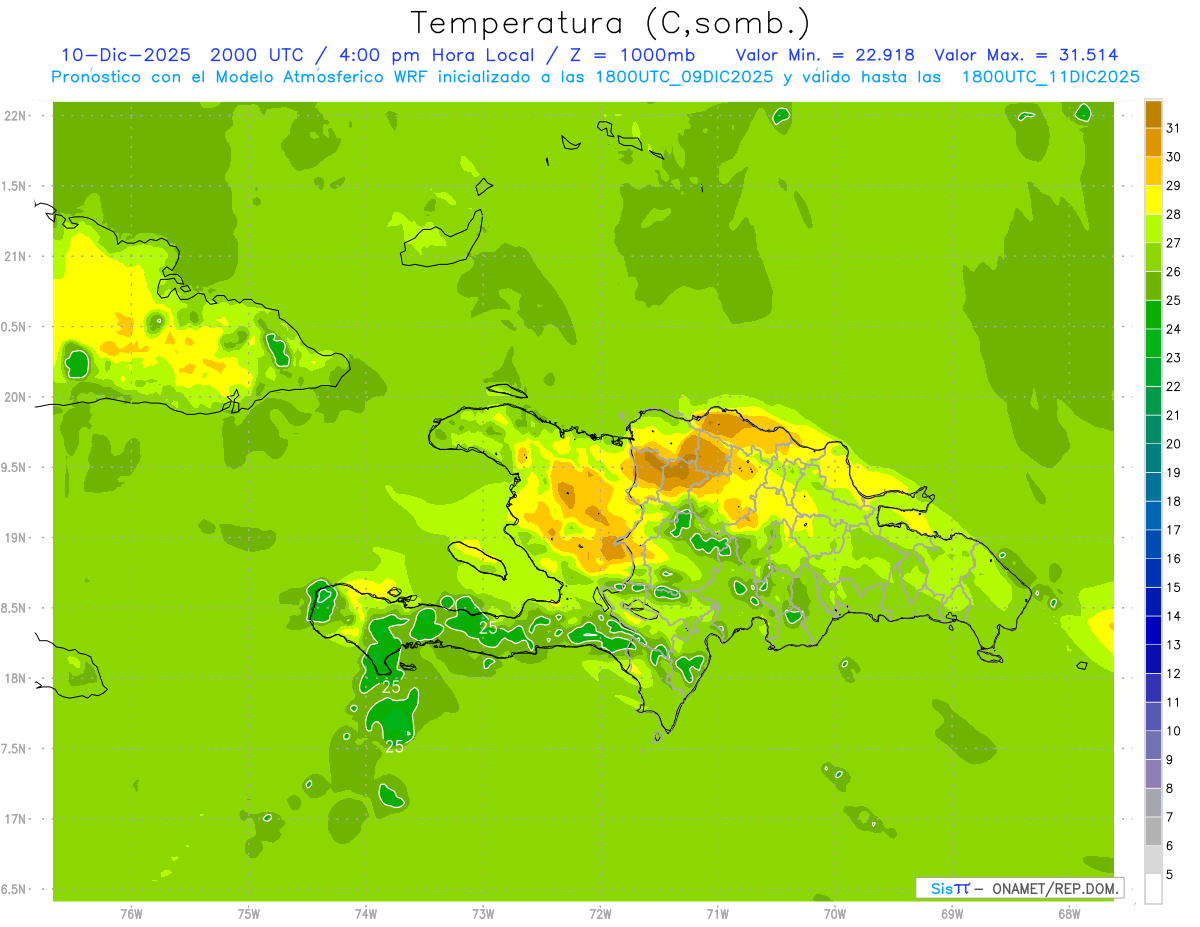Click the dark blue legend band between 13 and 14
Image resolution: width=1200 pixels, height=927 pixels.
click(x=1153, y=631)
